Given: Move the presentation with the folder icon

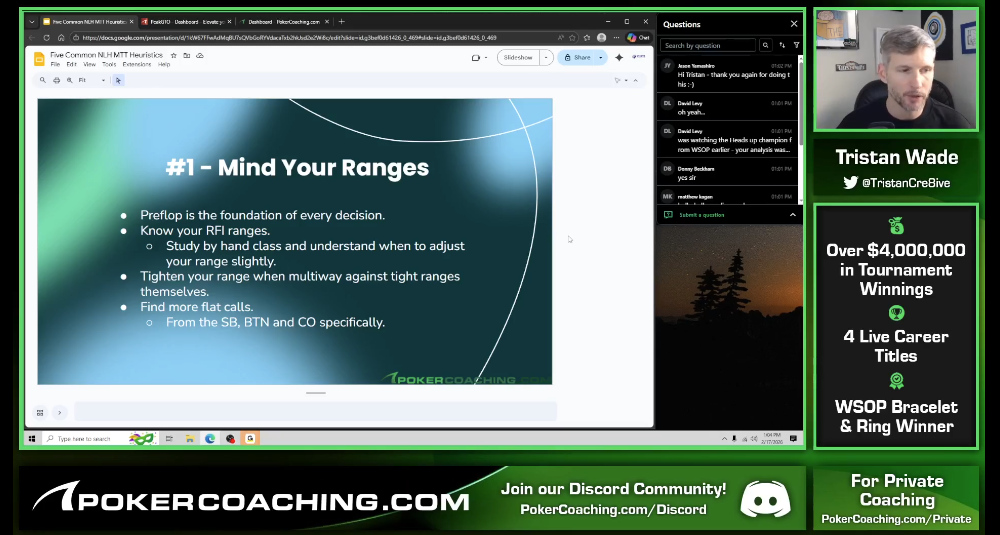Looking at the screenshot, I should coord(186,55).
